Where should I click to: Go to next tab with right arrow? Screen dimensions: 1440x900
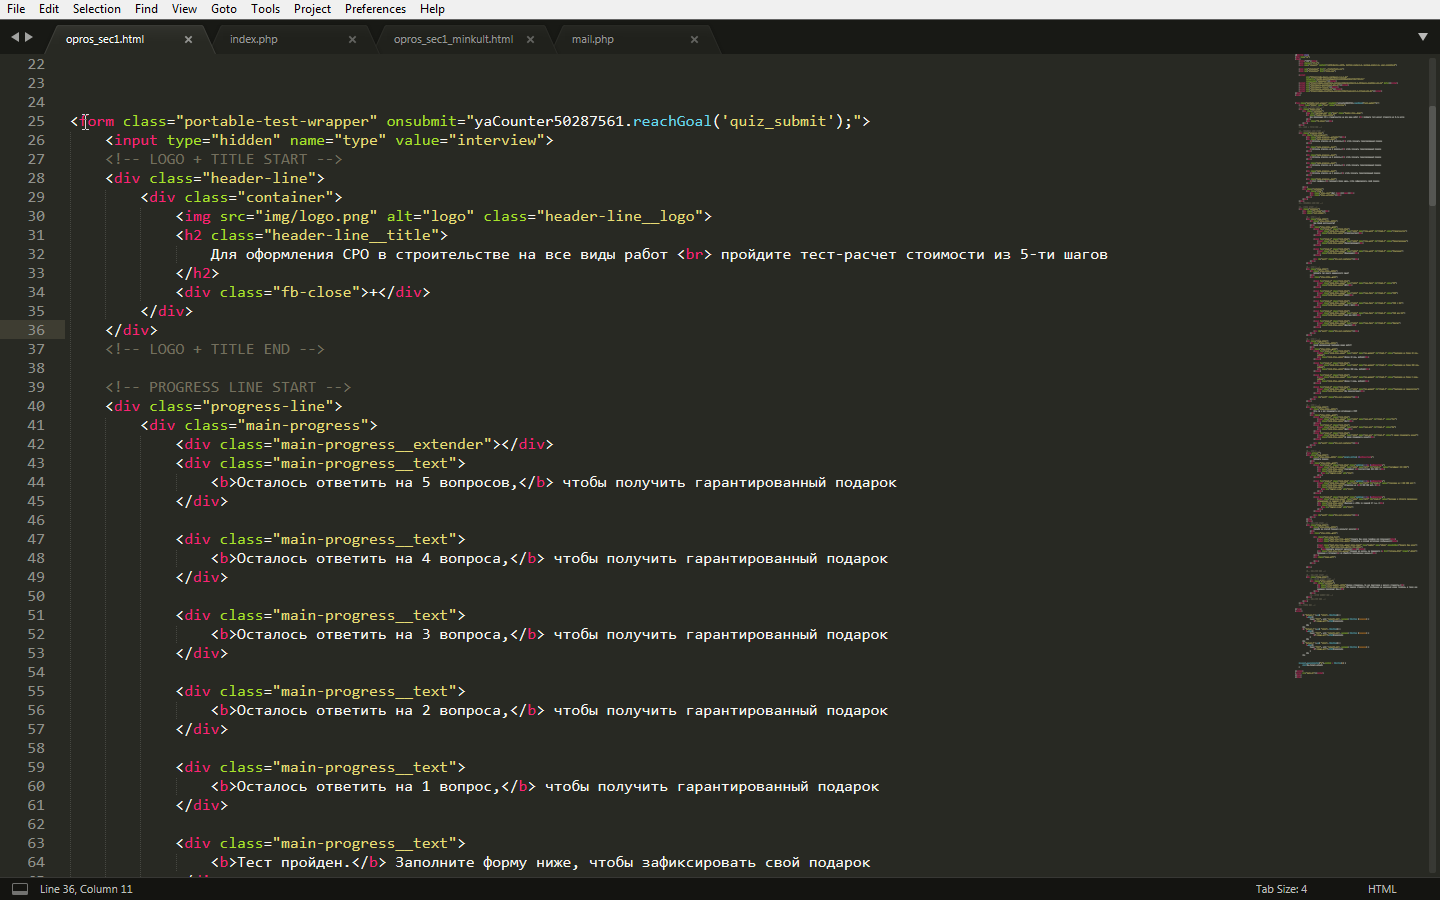pos(29,37)
